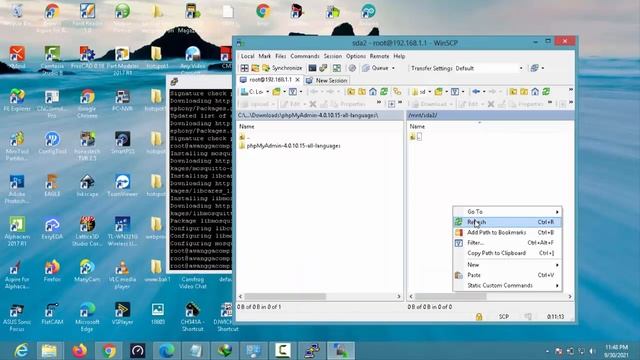Viewport: 640px width, 360px height.
Task: Click remote panel parent directory icon
Action: click(x=513, y=92)
